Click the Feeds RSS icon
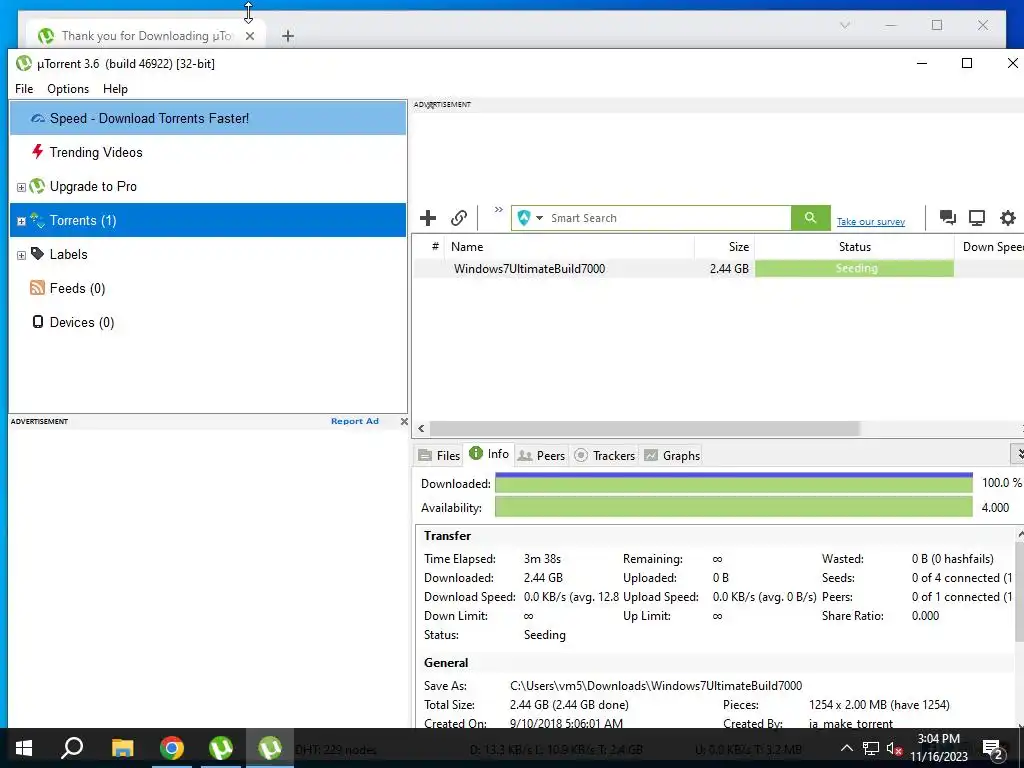The image size is (1024, 768). tap(37, 287)
